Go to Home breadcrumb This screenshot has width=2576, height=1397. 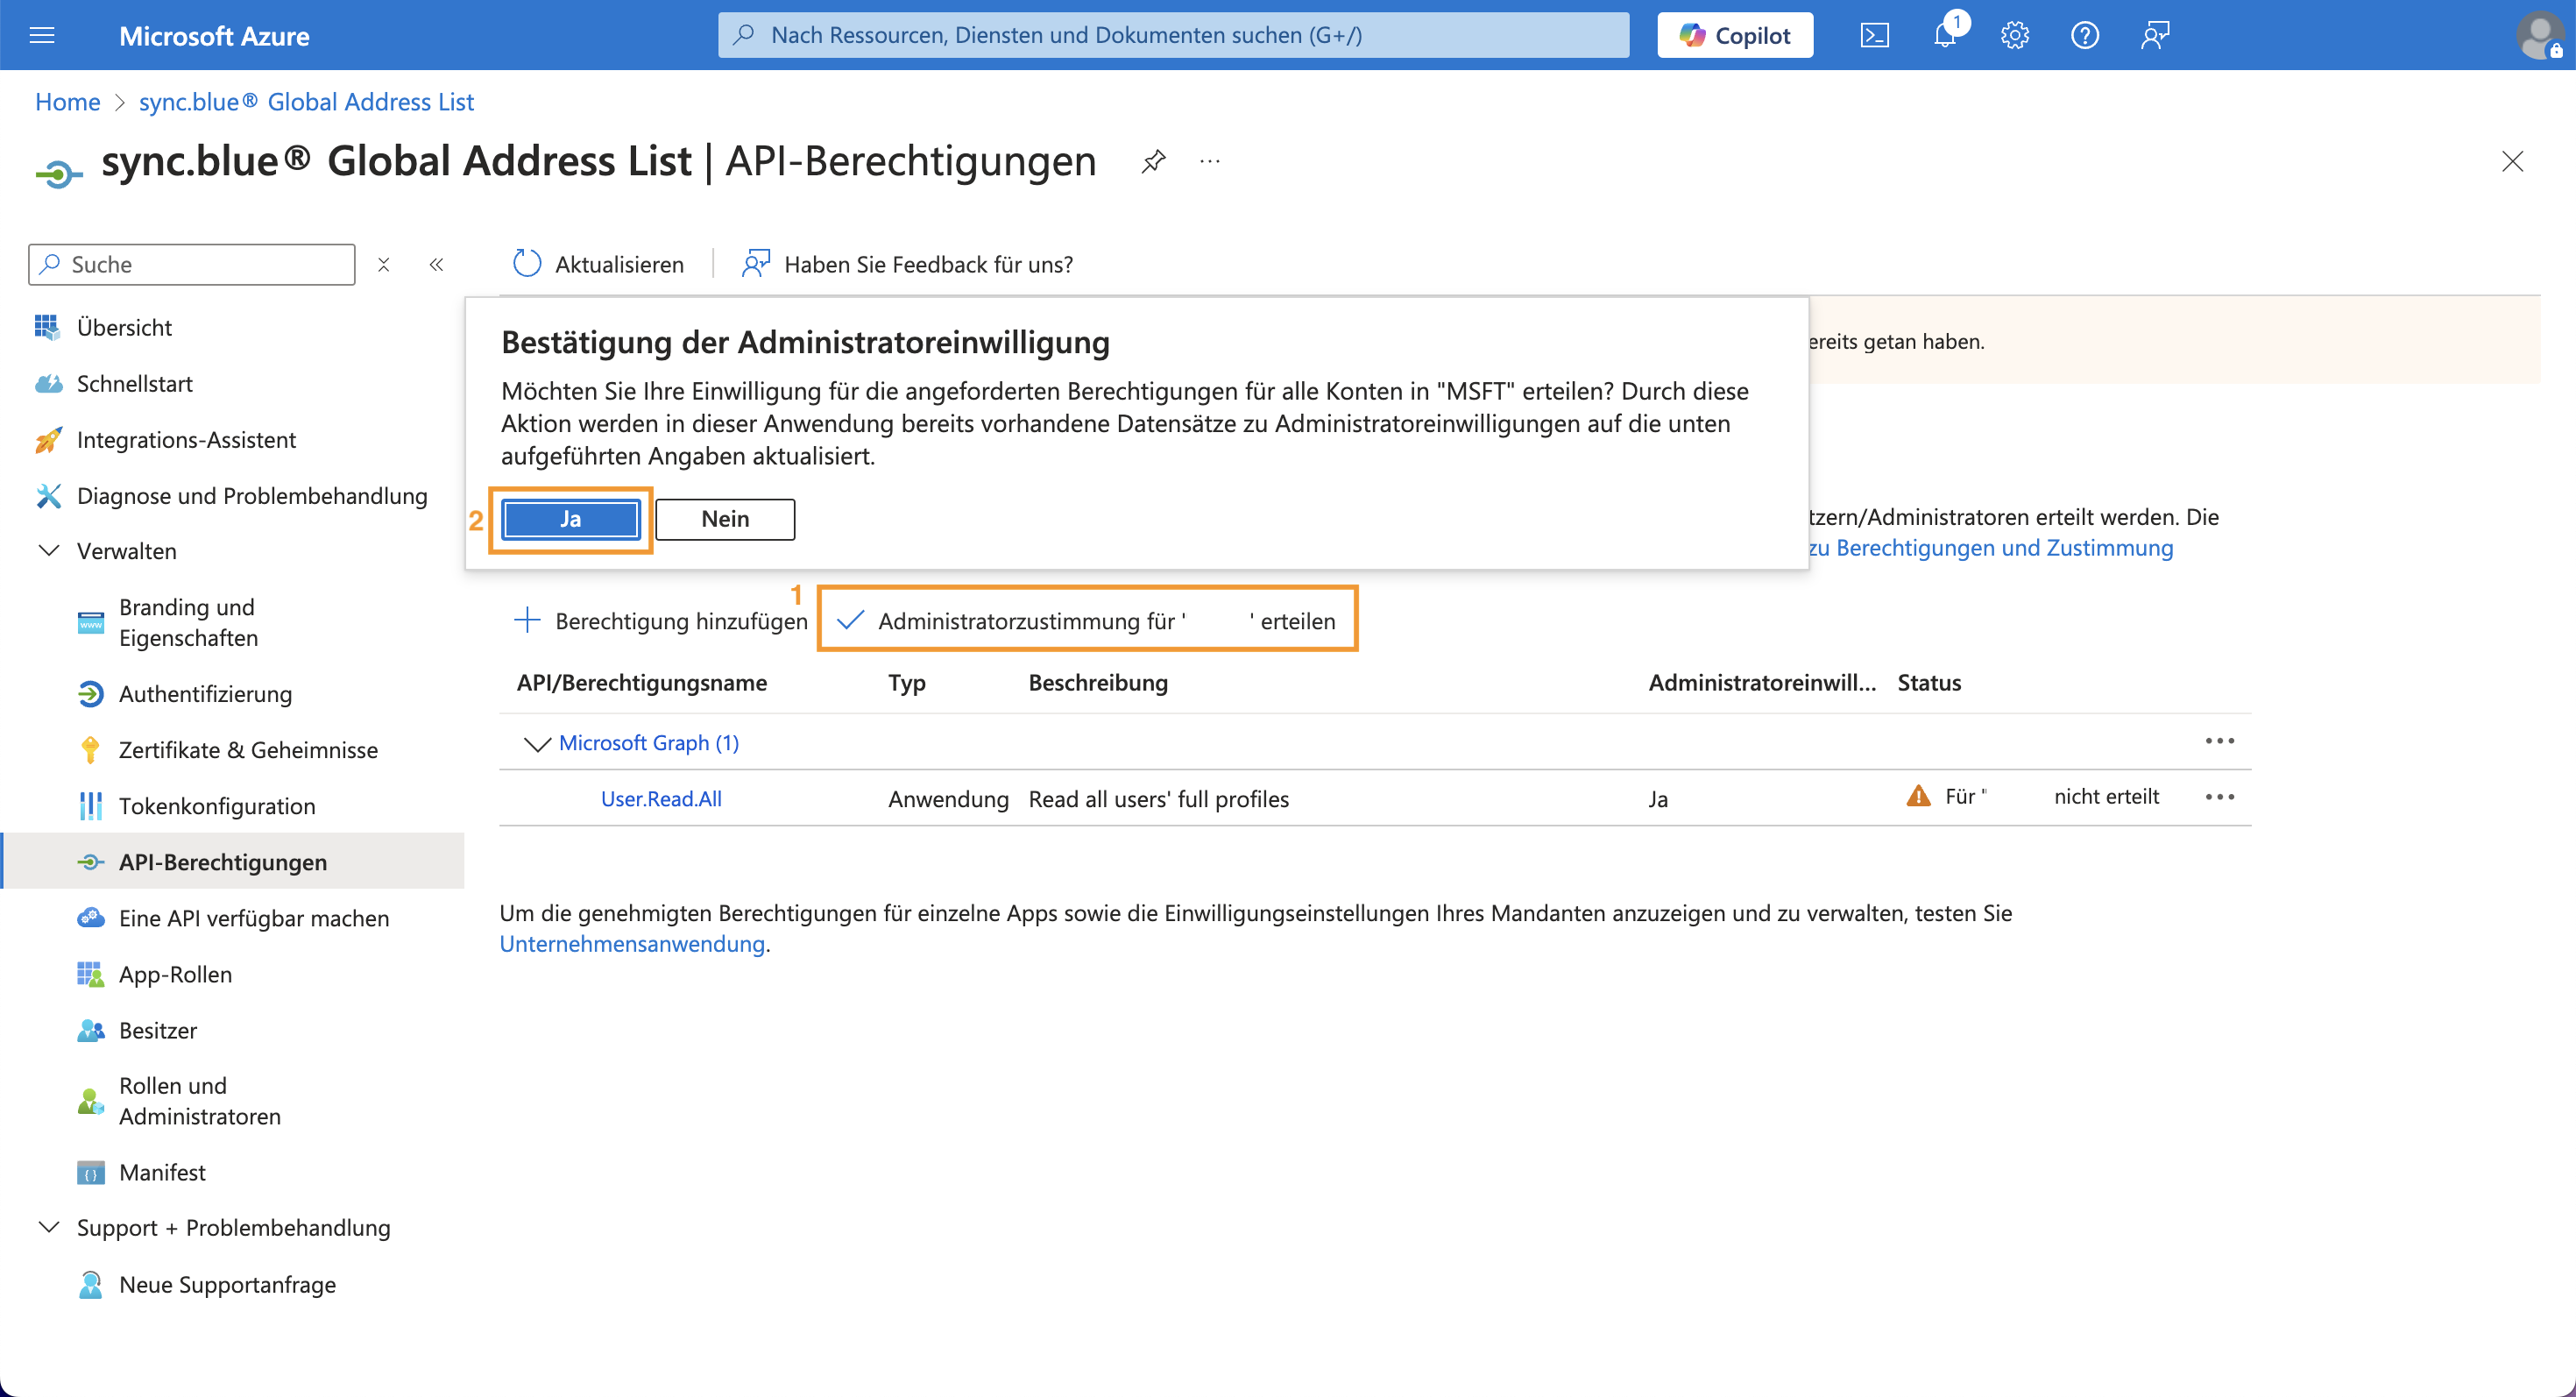click(67, 102)
